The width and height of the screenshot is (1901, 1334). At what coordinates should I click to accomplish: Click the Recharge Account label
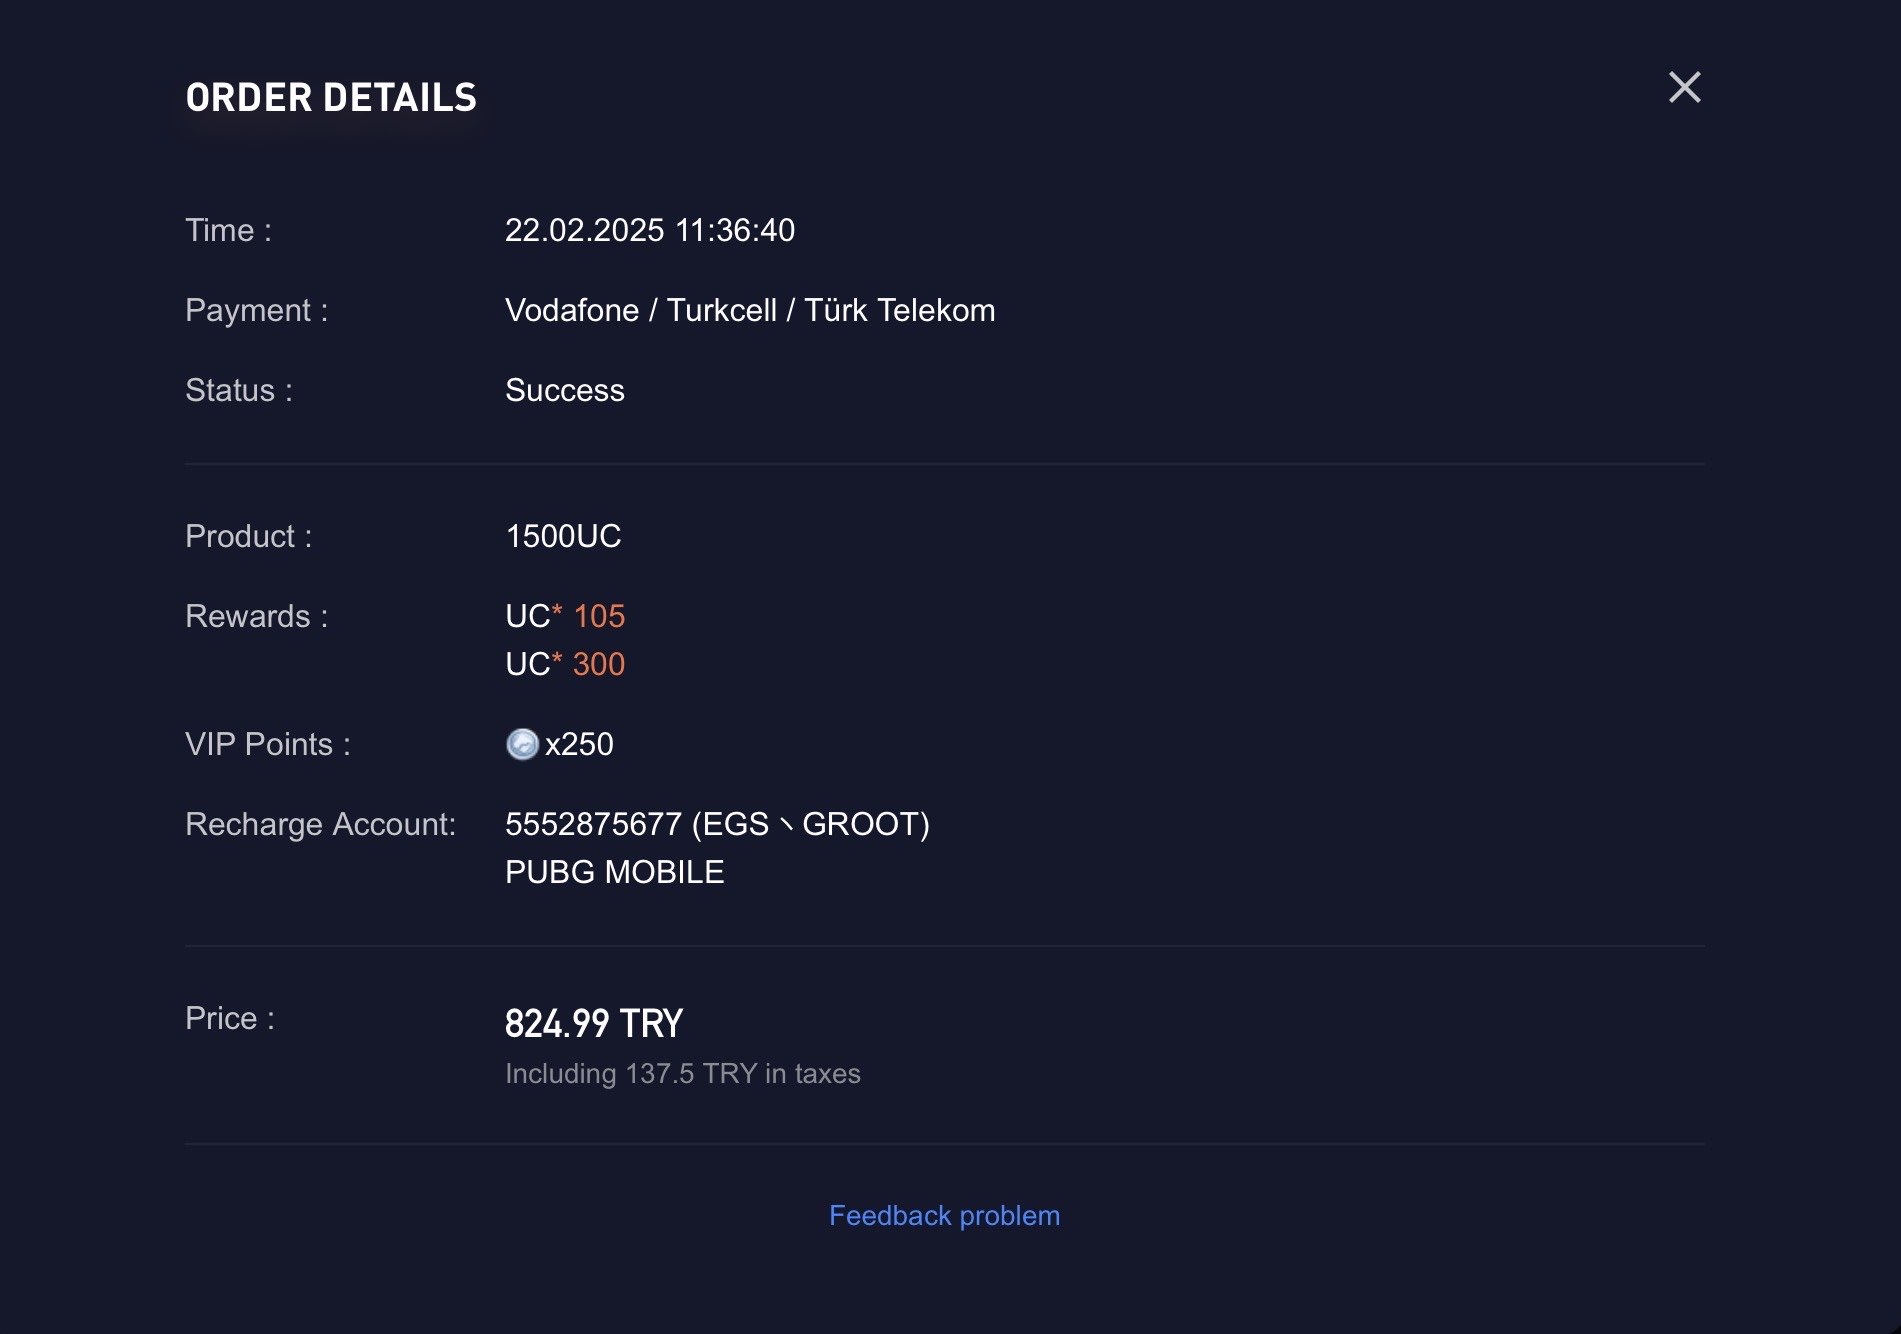321,824
